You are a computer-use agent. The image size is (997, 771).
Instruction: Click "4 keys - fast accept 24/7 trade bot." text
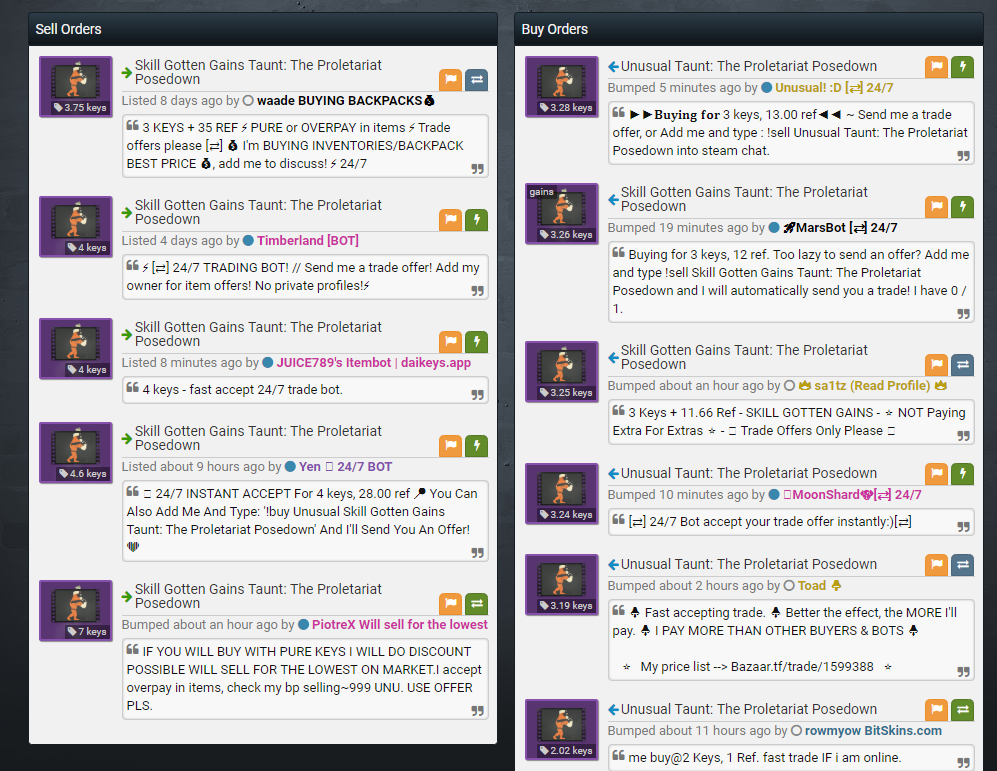[x=242, y=390]
